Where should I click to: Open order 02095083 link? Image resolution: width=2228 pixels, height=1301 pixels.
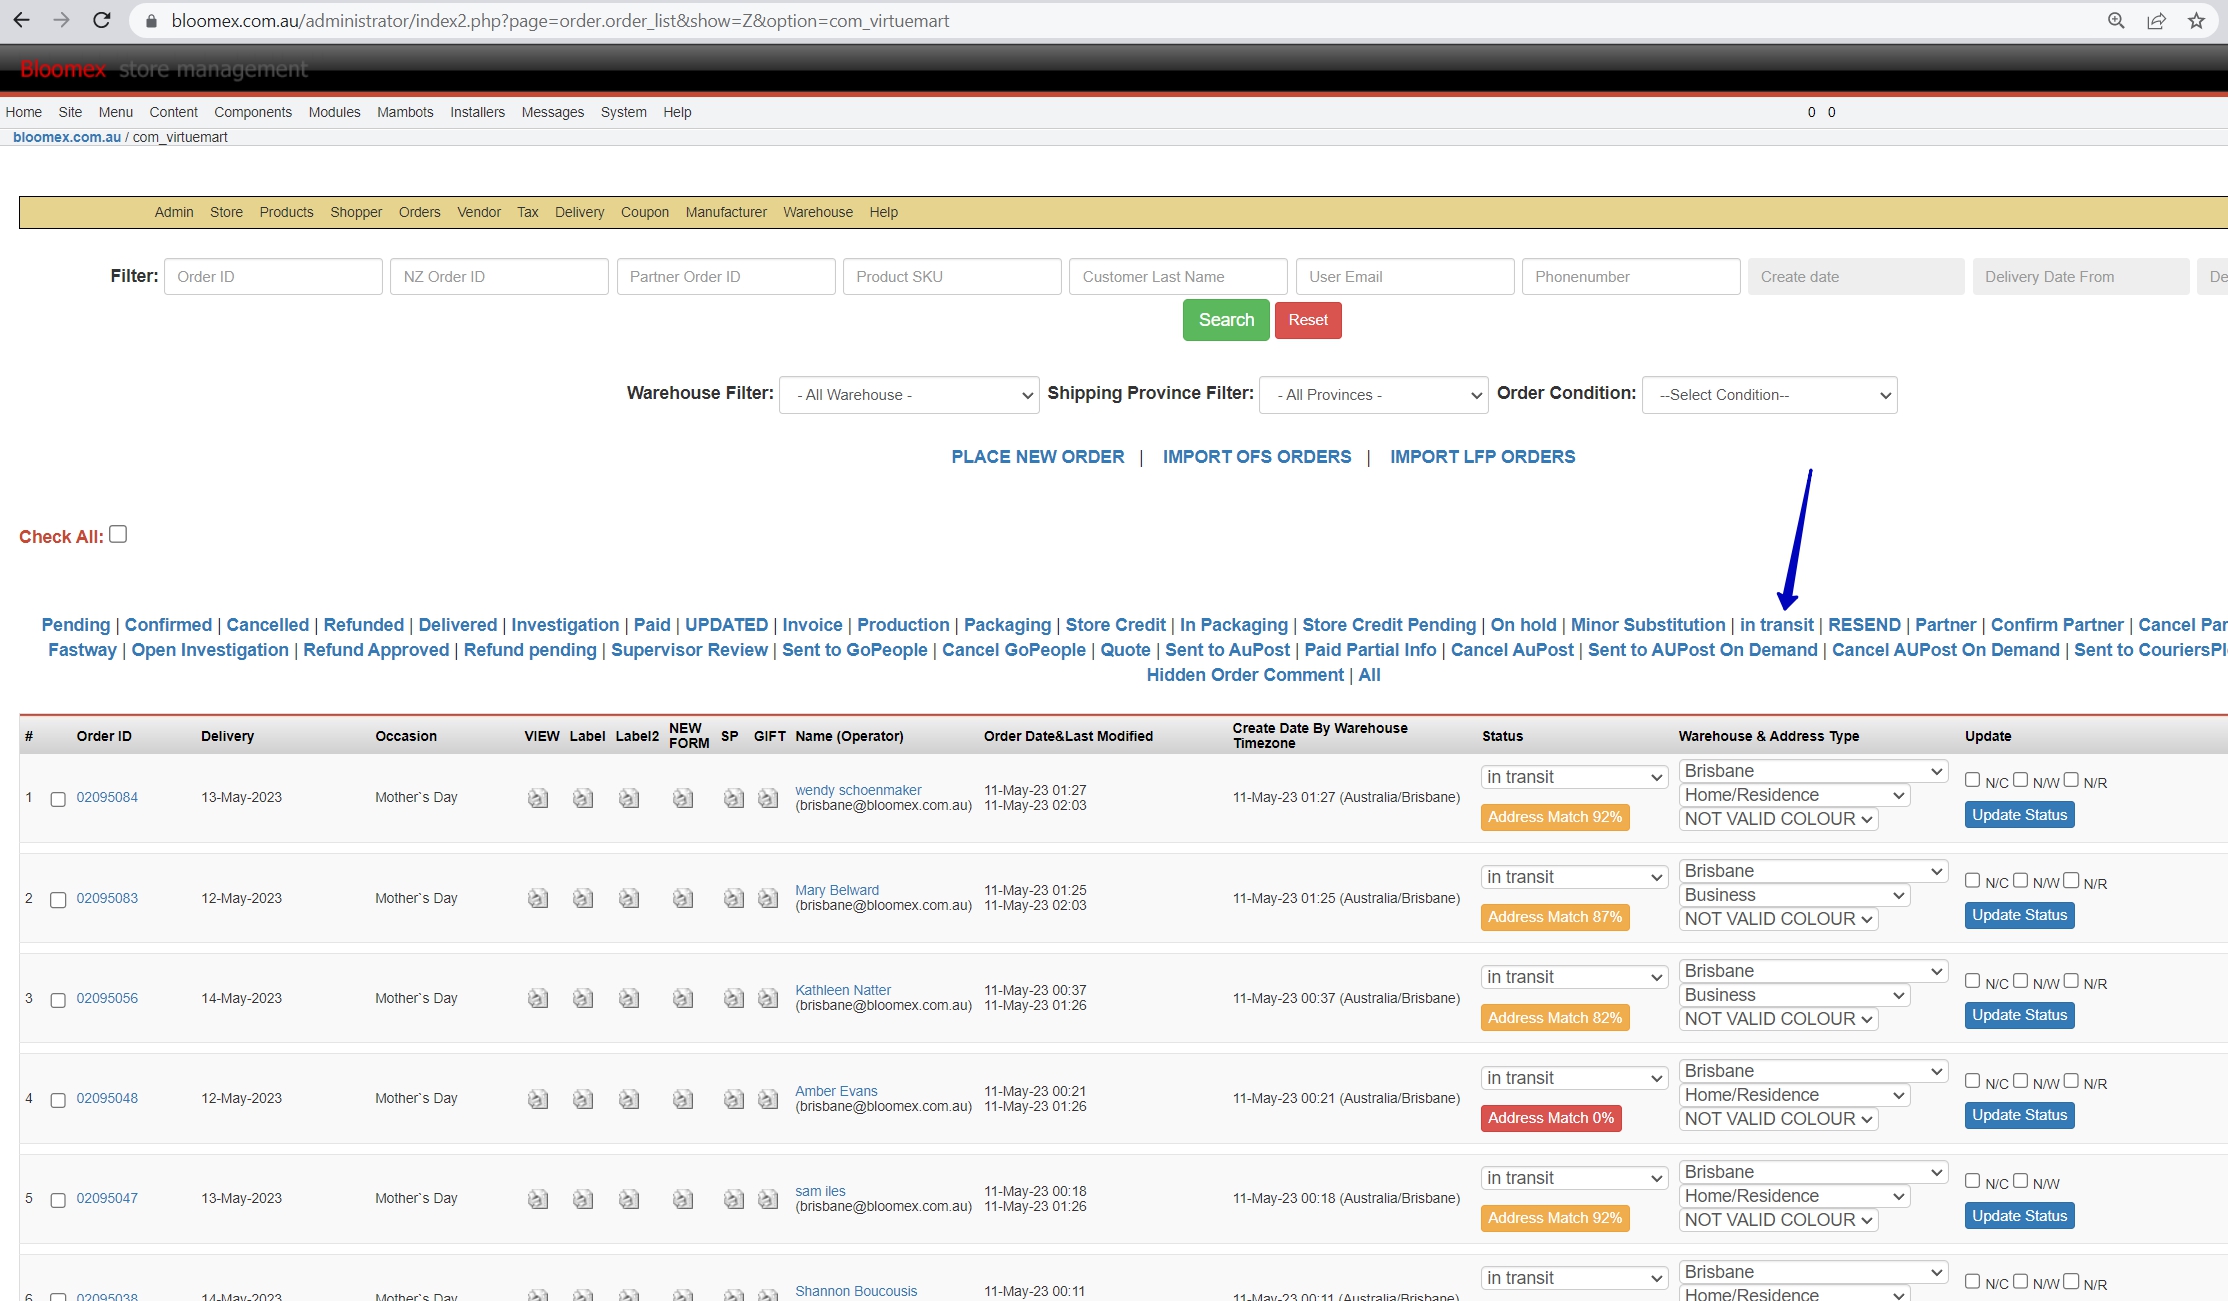click(x=107, y=898)
